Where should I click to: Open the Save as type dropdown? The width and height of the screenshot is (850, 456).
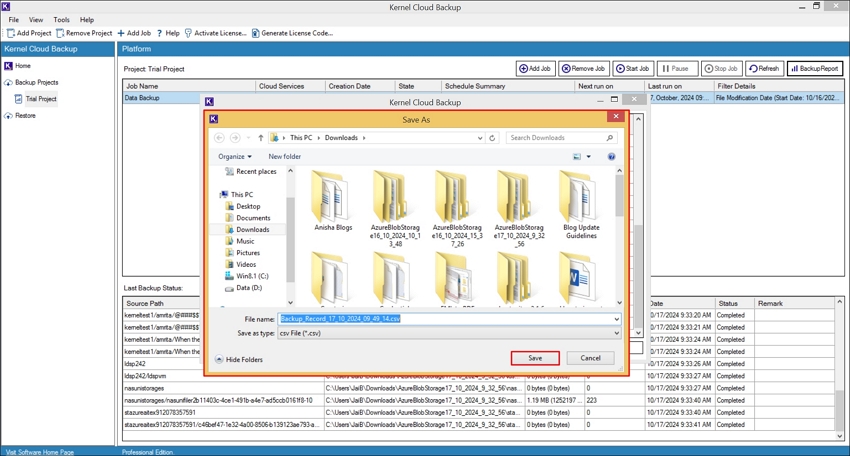click(449, 333)
